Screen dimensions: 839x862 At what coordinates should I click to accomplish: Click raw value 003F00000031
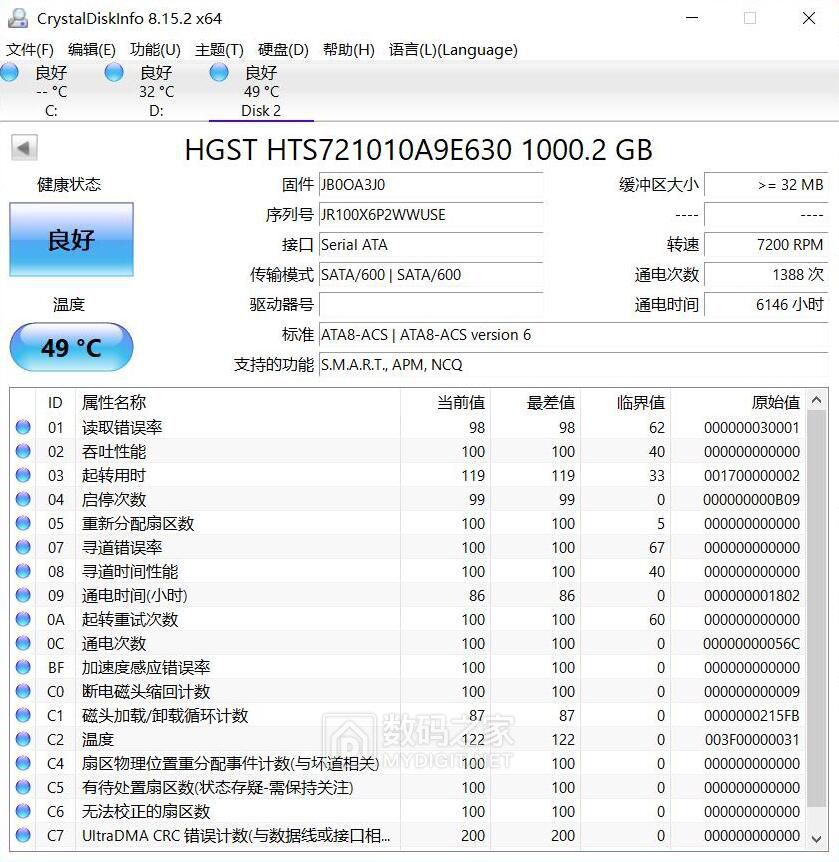(x=752, y=739)
